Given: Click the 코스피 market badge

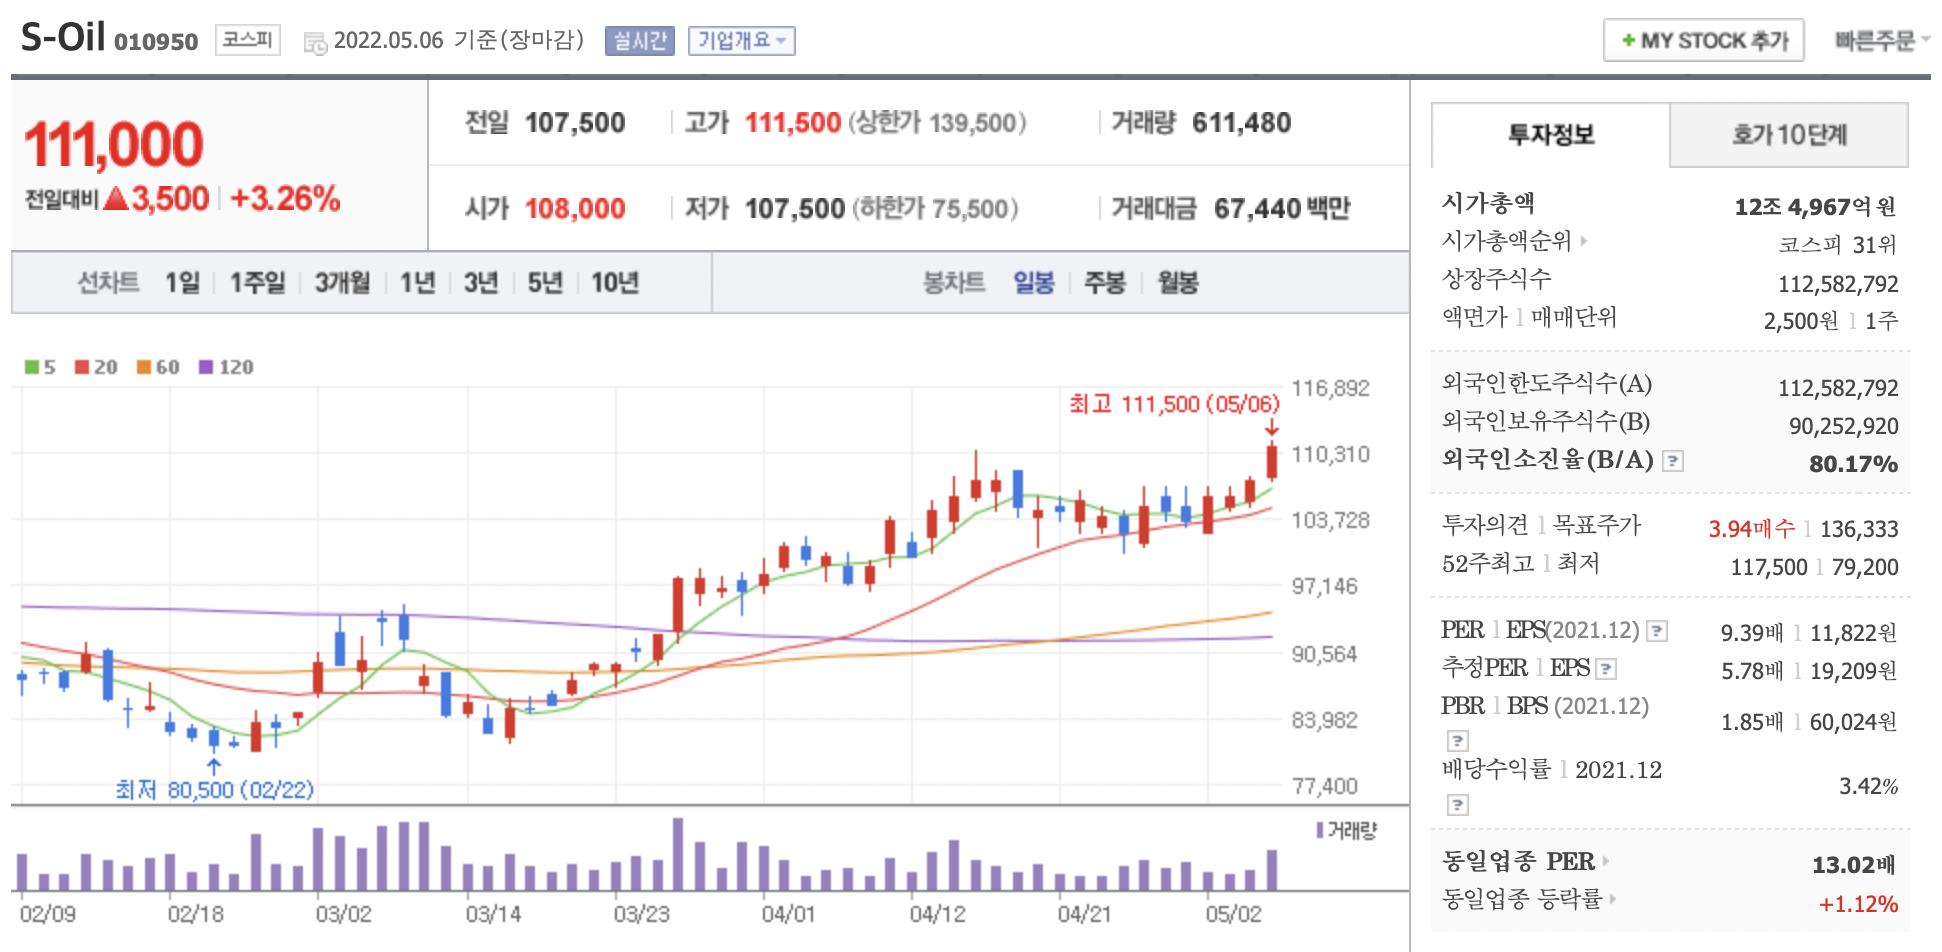Looking at the screenshot, I should click(x=247, y=40).
